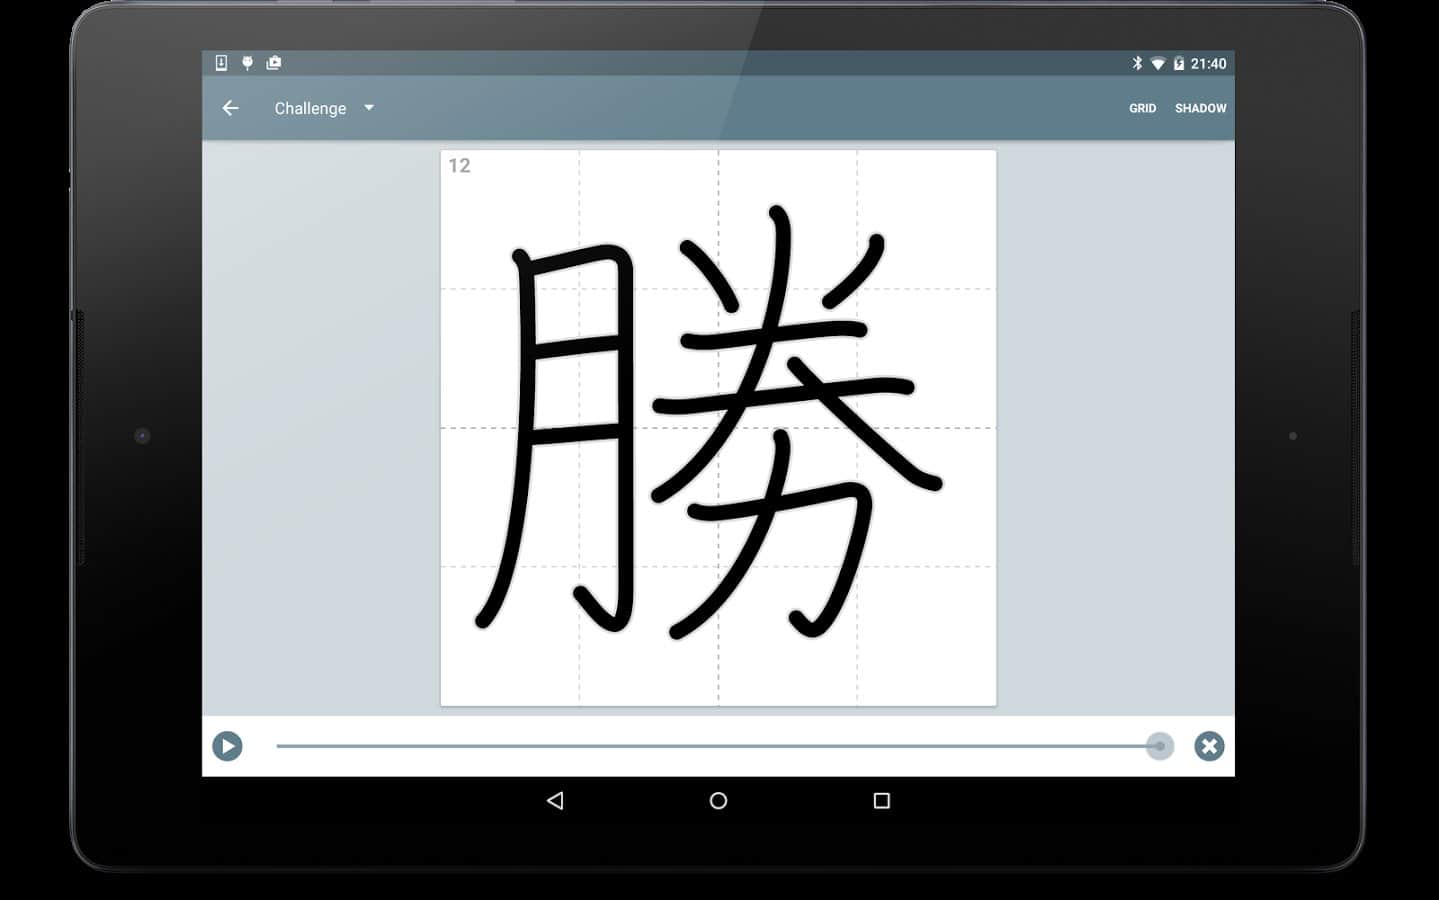Tap the Bluetooth status icon
This screenshot has height=900, width=1439.
(x=1137, y=63)
